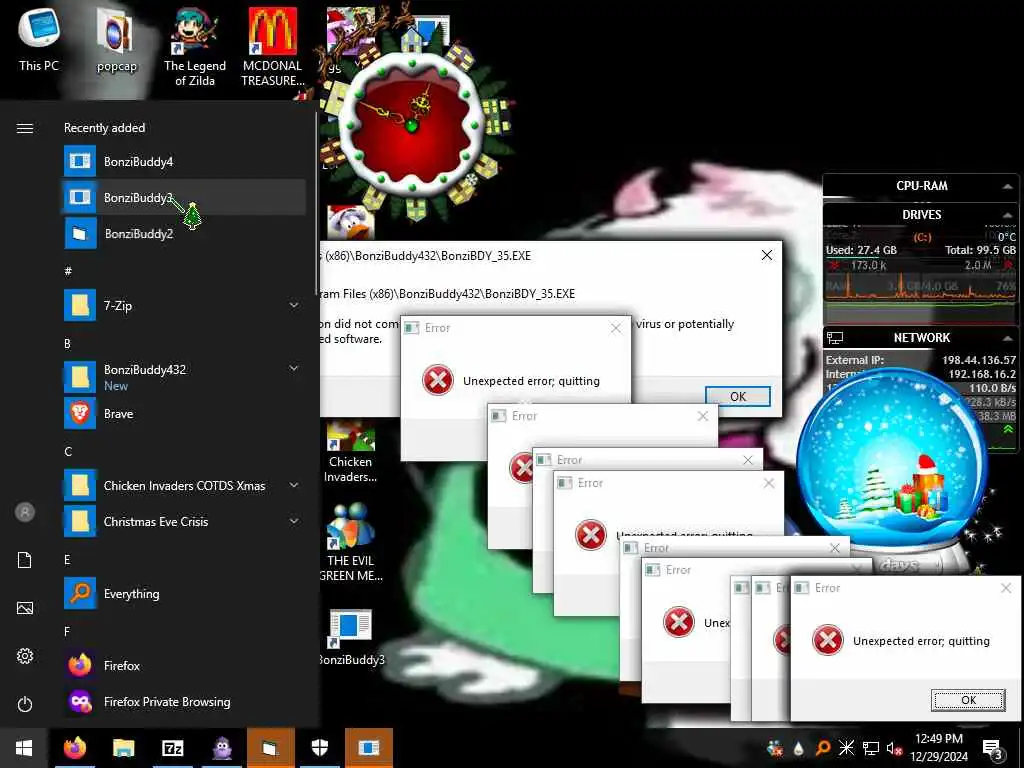Expand Chicken Invaders COTDS Xmas folder
The image size is (1024, 768).
pos(294,485)
